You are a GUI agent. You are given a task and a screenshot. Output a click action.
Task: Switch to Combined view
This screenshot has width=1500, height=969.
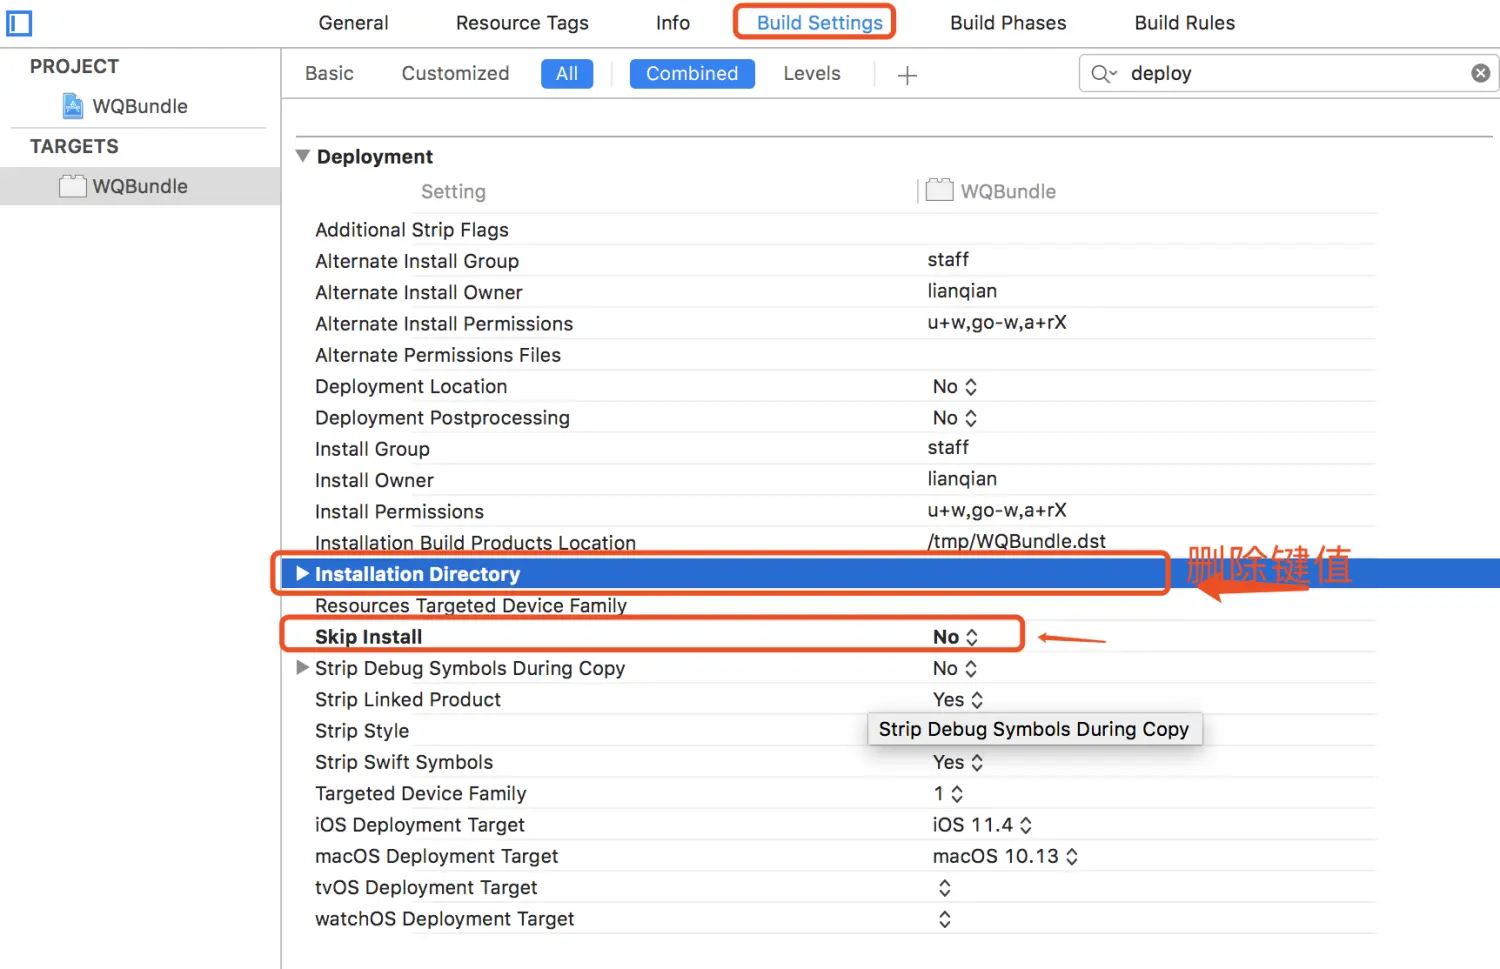(x=692, y=73)
